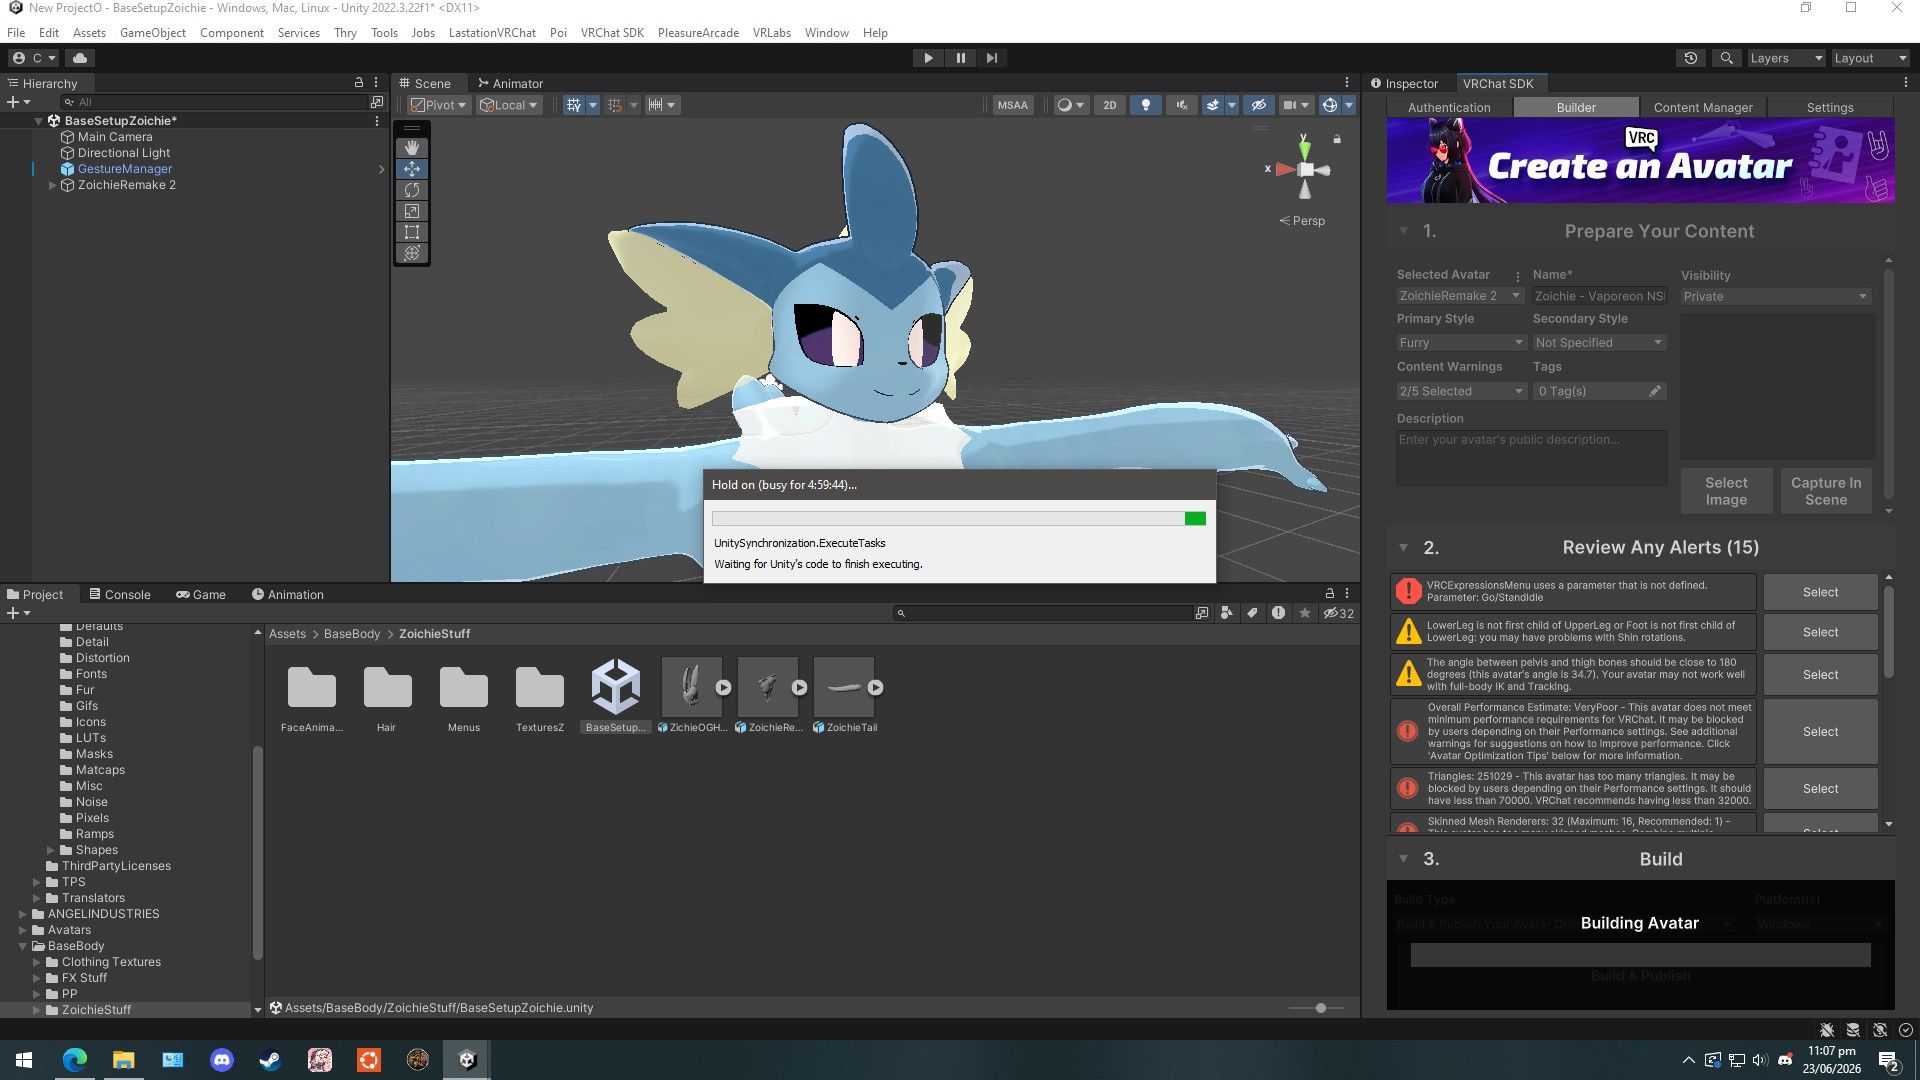Select the Rotate tool in Scene toolbar
1920x1080 pixels.
(412, 190)
